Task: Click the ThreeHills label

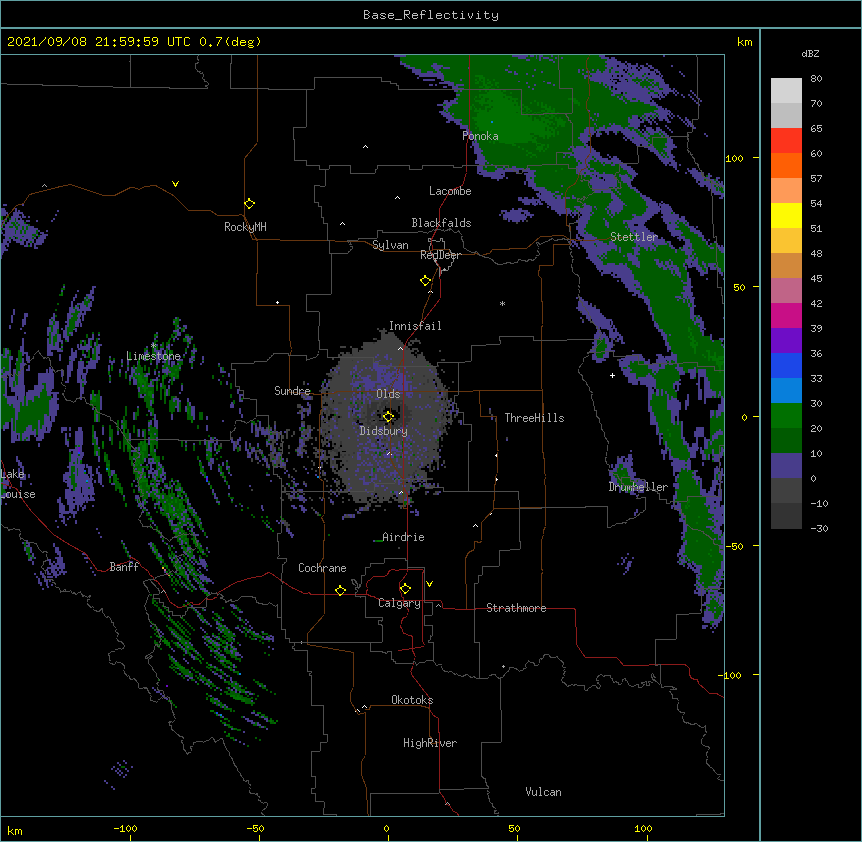Action: [x=534, y=418]
